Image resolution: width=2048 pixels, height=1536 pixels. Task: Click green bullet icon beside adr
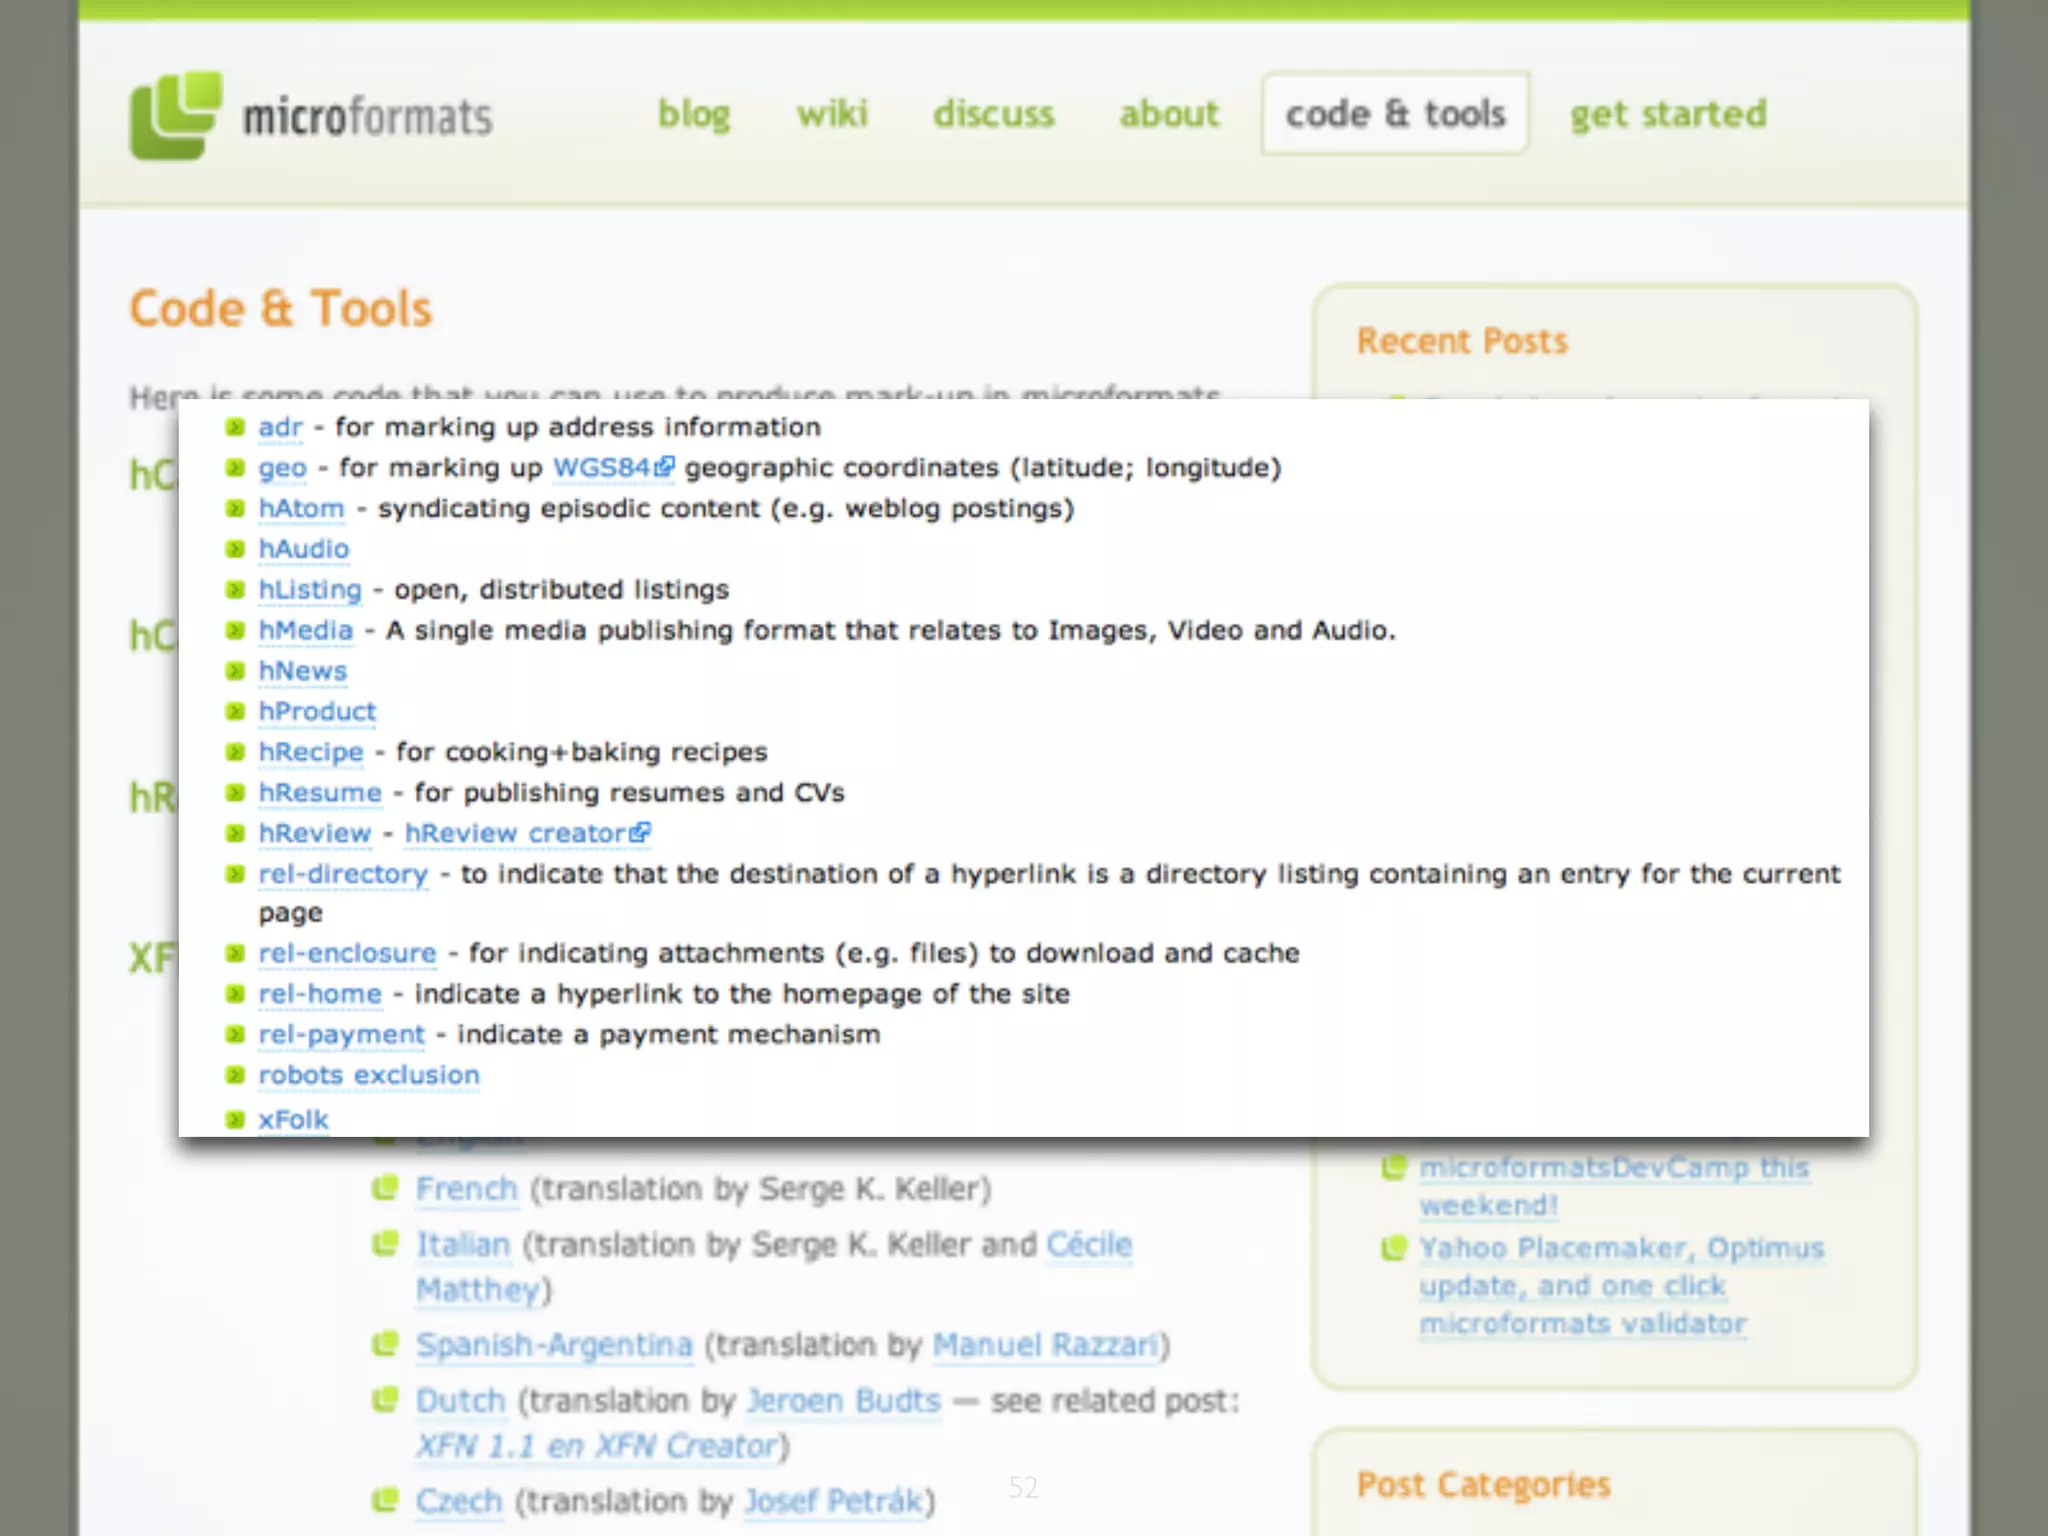coord(235,427)
